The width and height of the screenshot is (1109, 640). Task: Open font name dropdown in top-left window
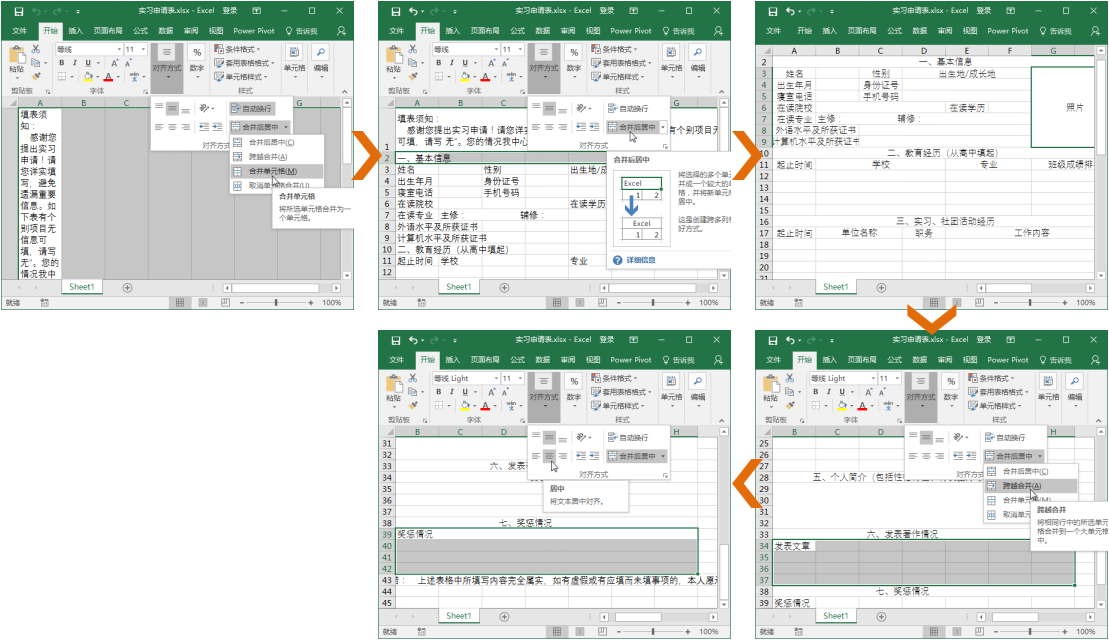(120, 50)
